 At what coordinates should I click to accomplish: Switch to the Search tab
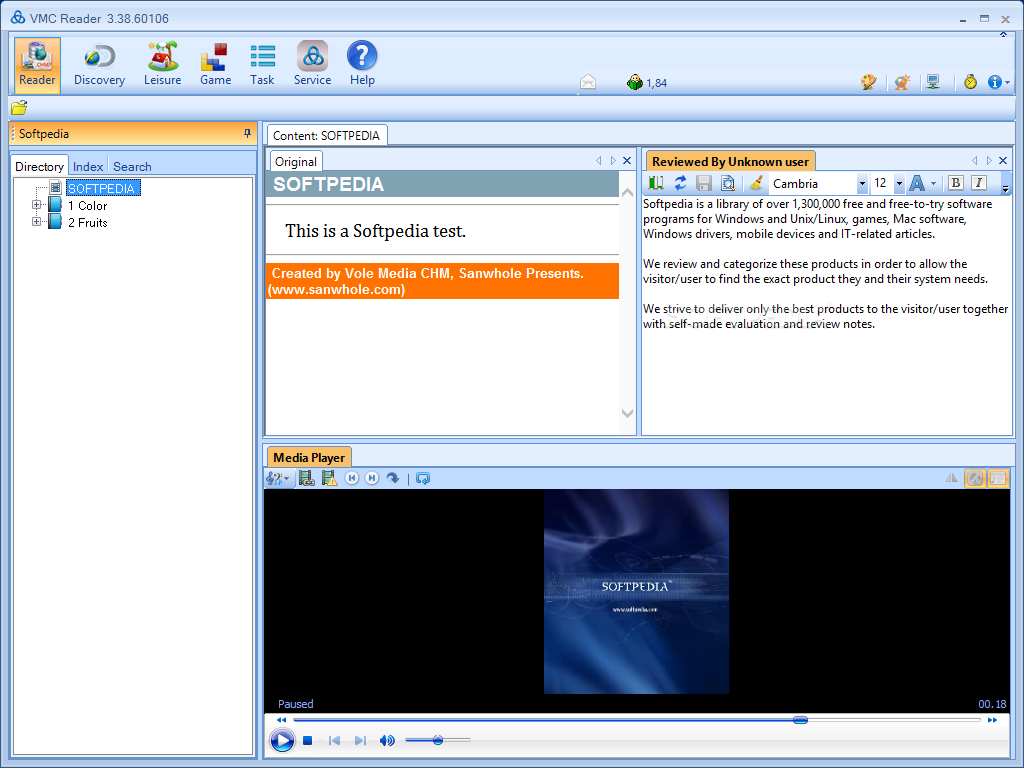132,167
